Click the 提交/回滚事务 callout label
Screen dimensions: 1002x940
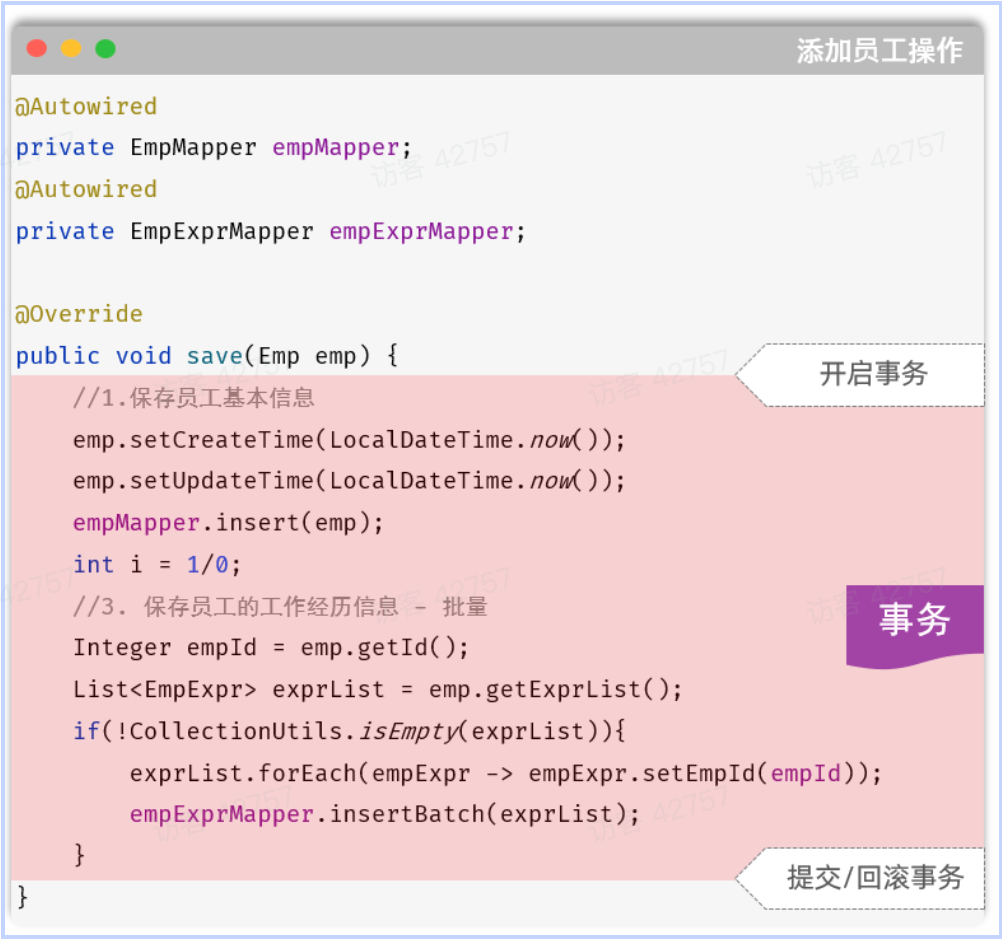pyautogui.click(x=874, y=878)
